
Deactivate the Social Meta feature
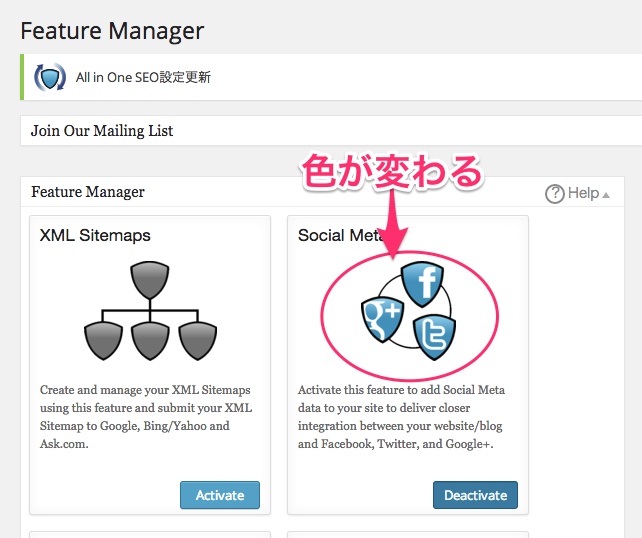click(x=475, y=495)
